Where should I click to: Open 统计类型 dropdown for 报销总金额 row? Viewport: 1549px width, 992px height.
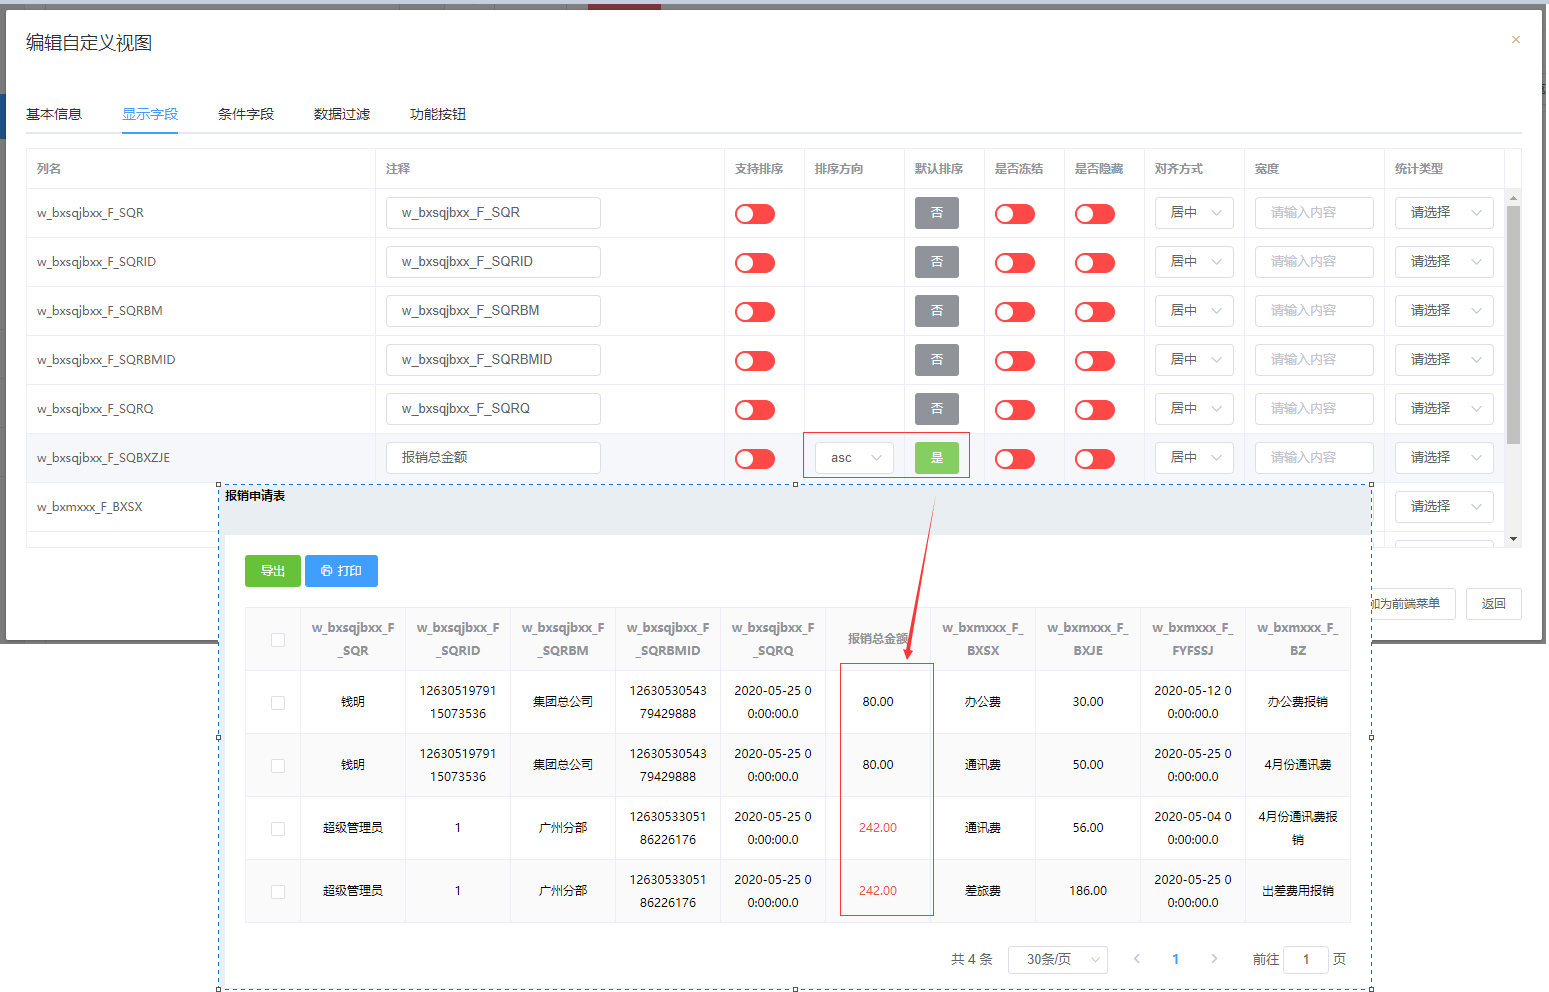pos(1444,458)
